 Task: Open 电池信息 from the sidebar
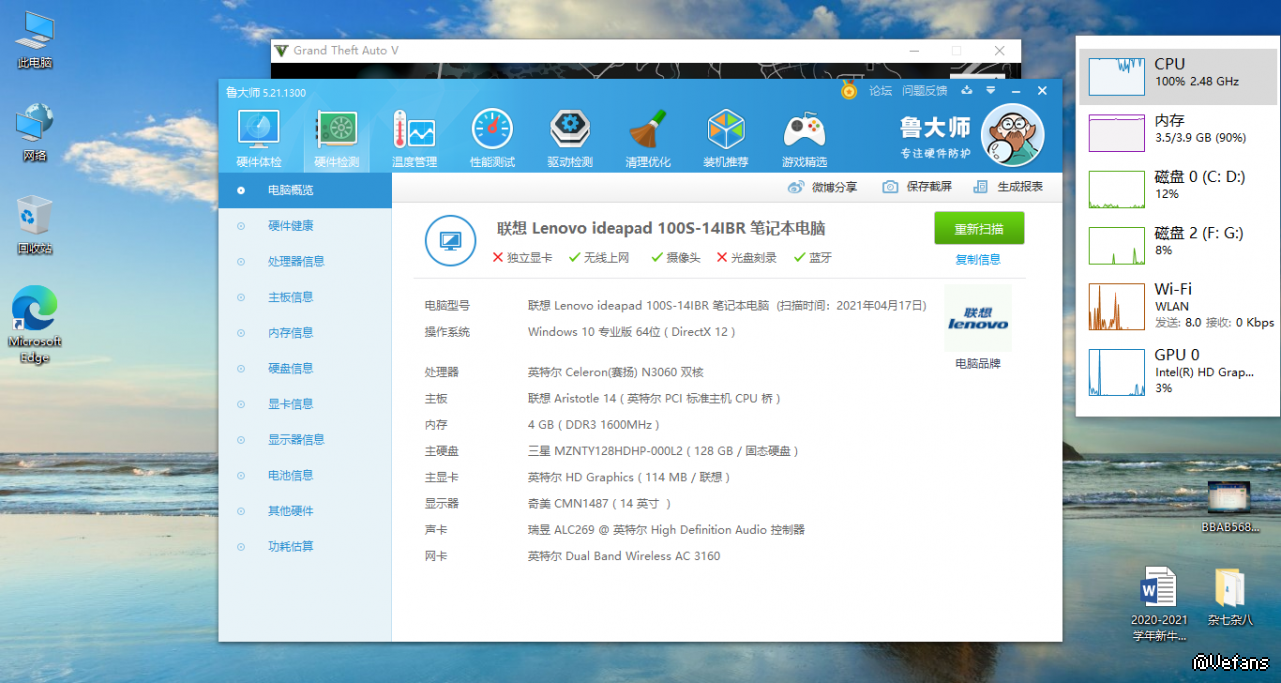click(x=290, y=476)
